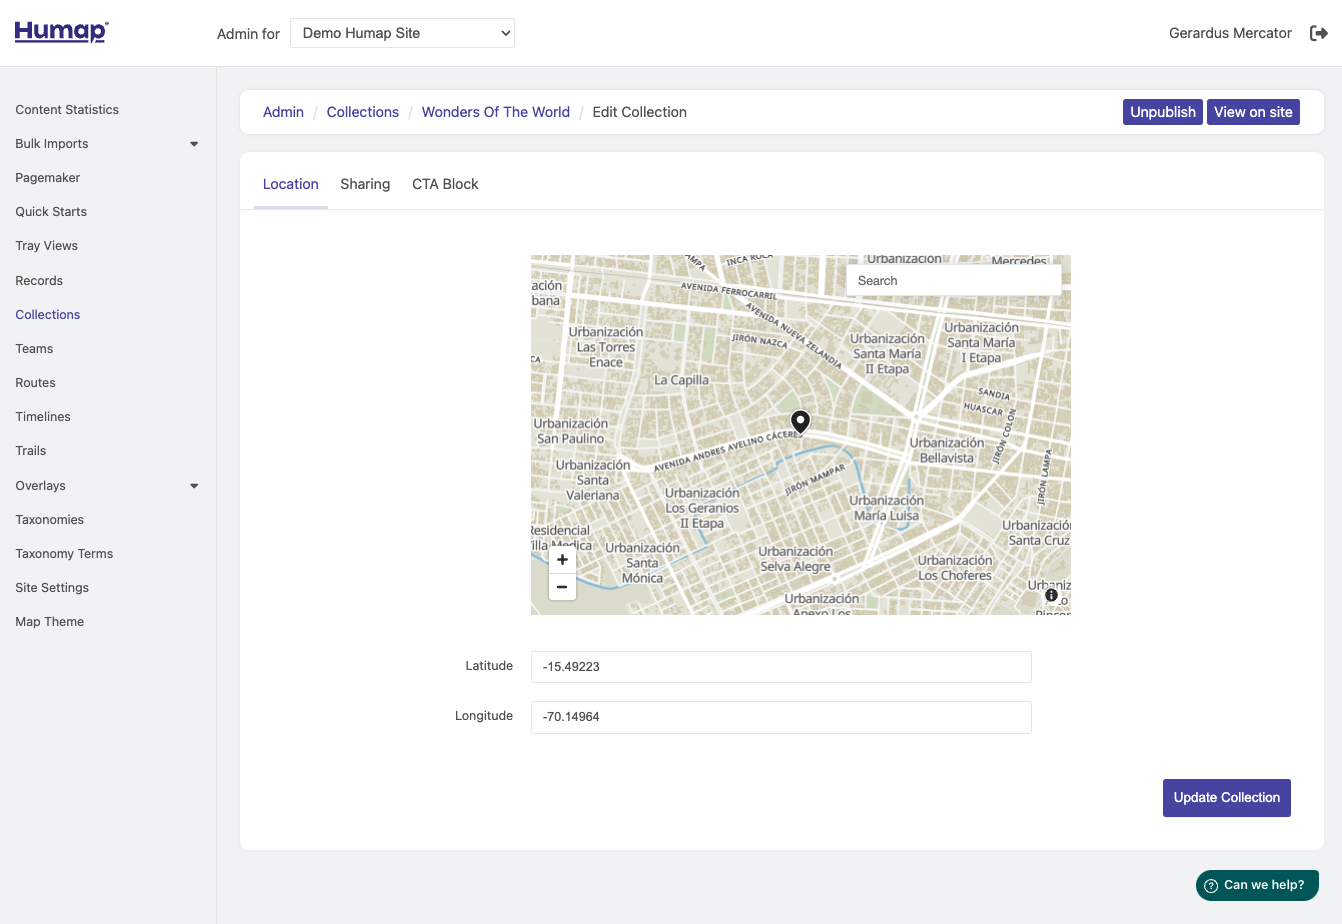Click the location pin marker on the map
This screenshot has height=924, width=1342.
pos(800,421)
